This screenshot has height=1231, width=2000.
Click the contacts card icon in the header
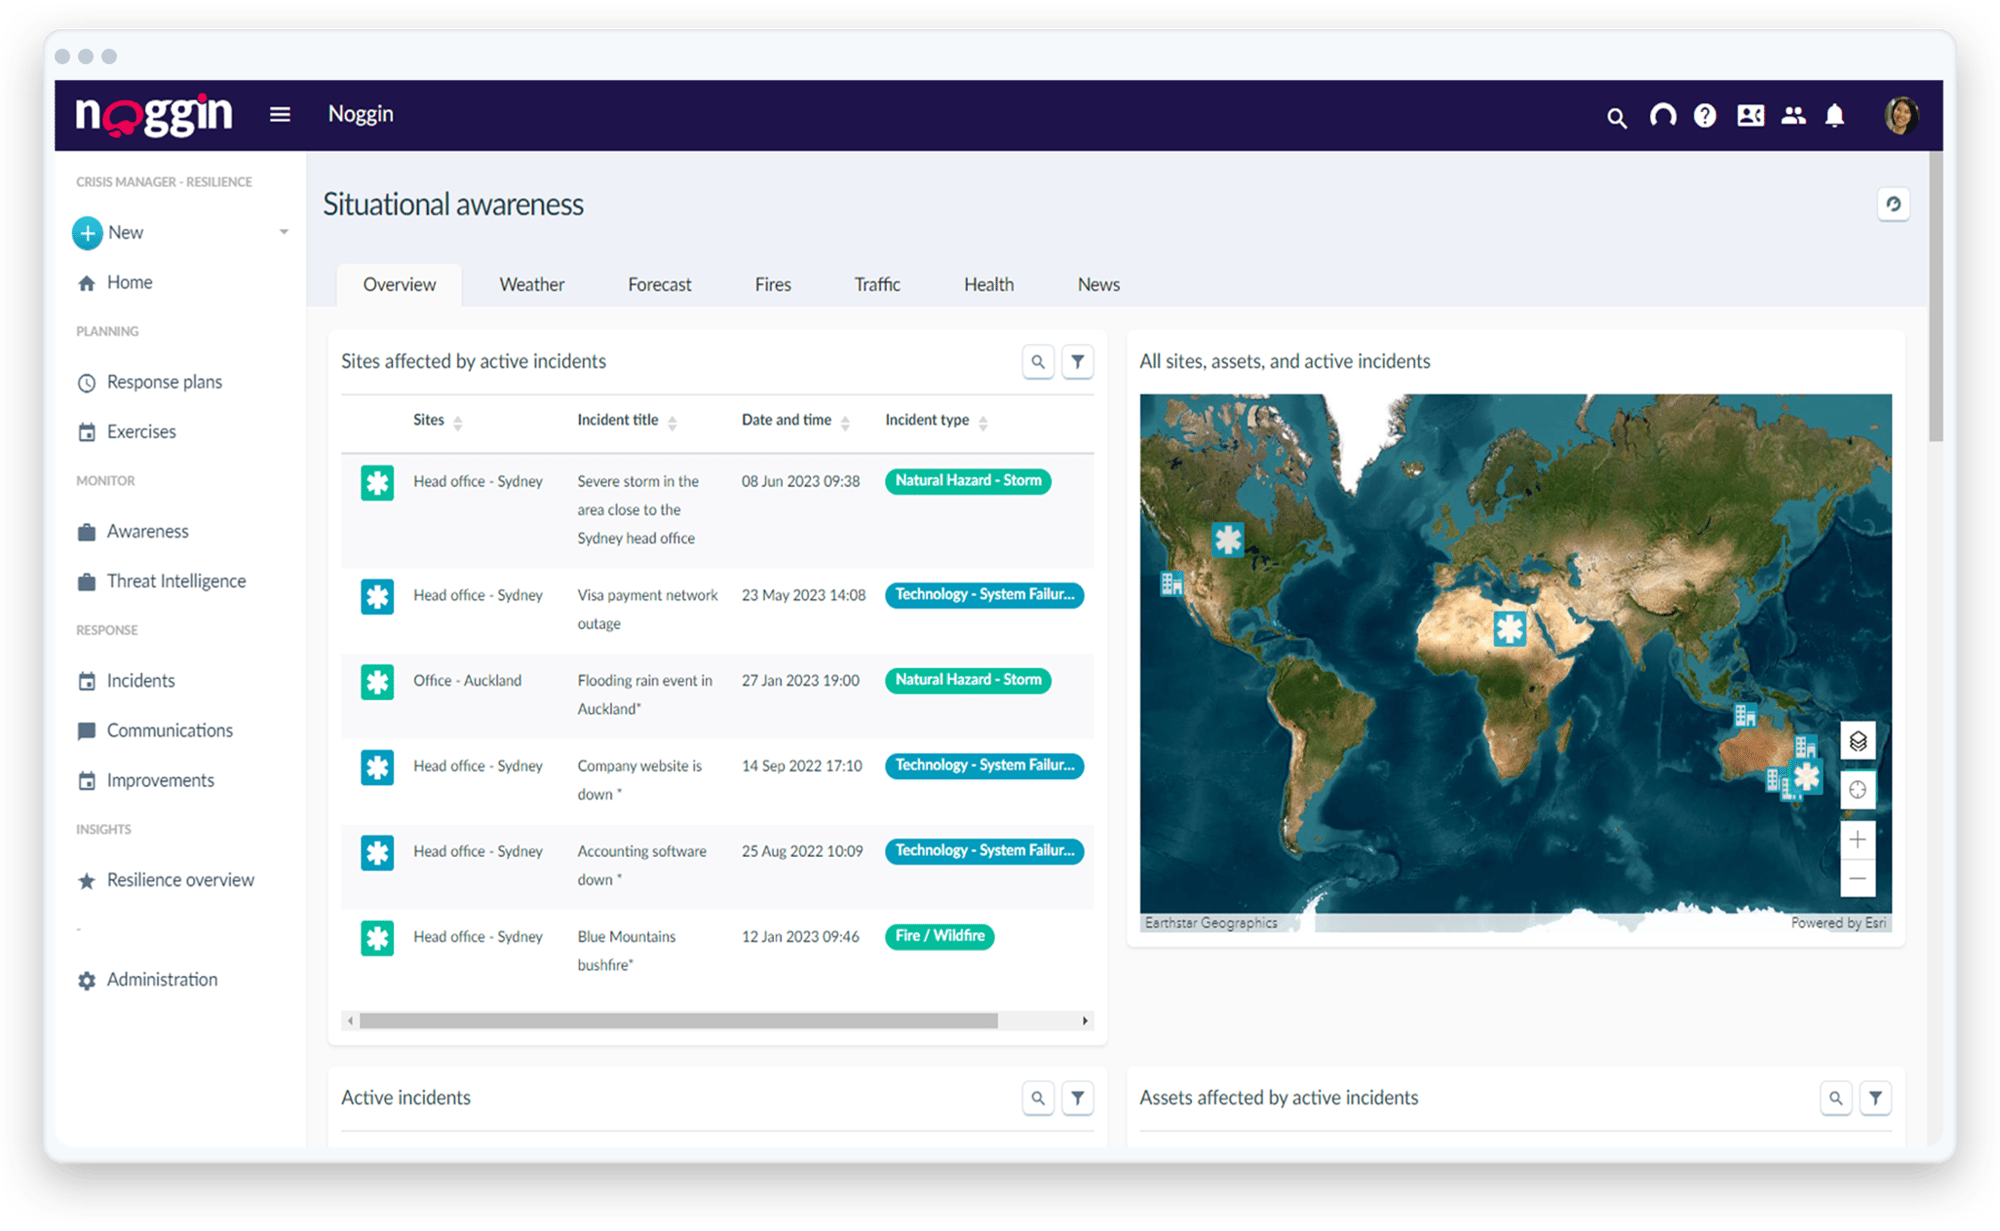tap(1750, 116)
